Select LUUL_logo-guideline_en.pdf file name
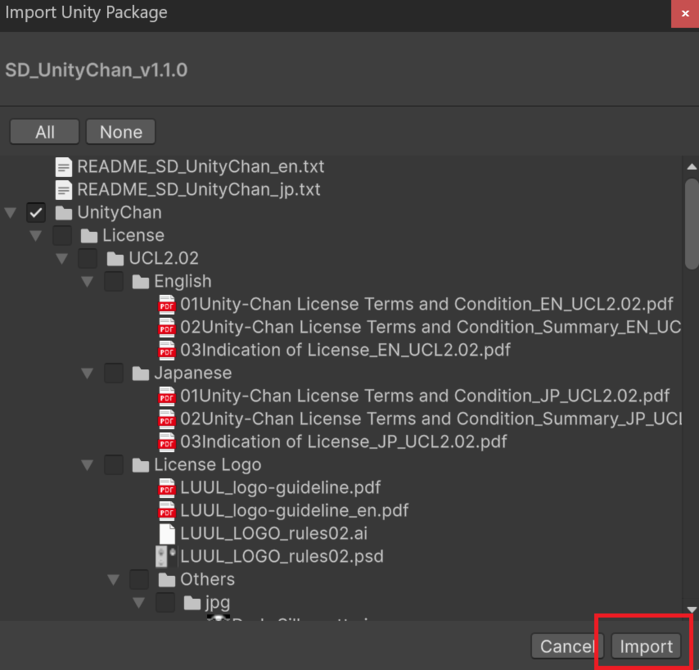This screenshot has width=699, height=670. pyautogui.click(x=294, y=511)
